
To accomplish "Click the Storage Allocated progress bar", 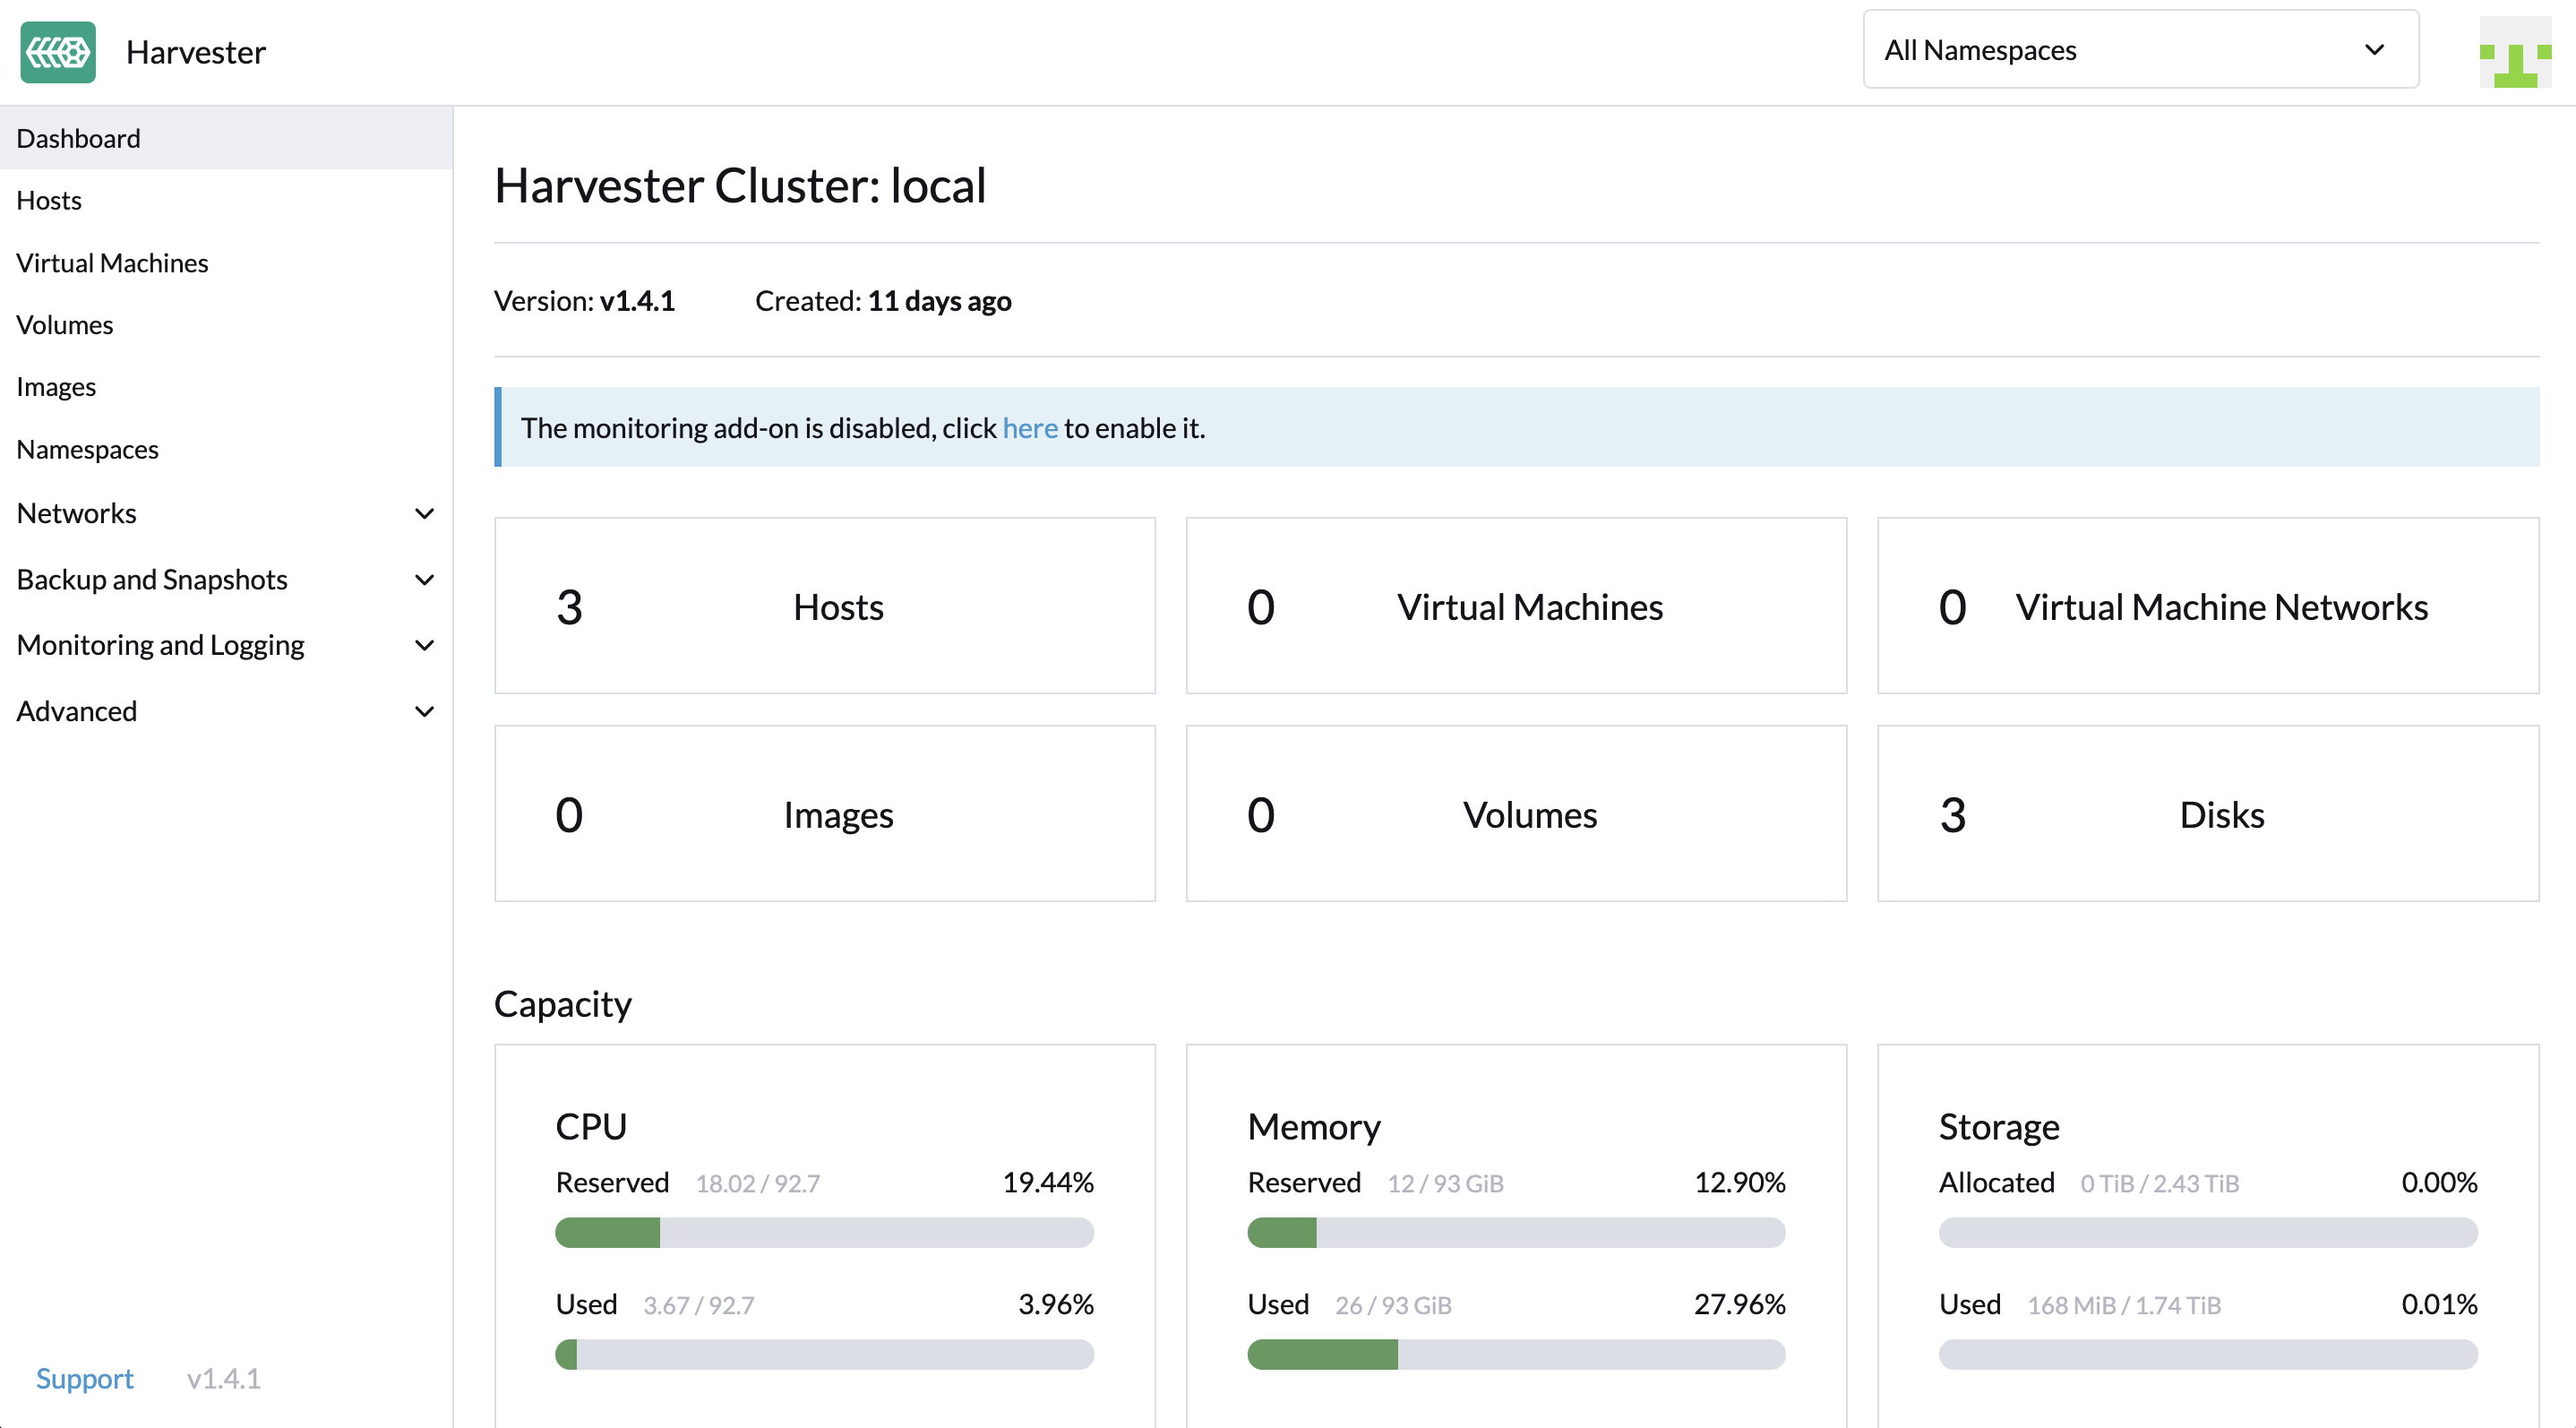I will (x=2208, y=1233).
